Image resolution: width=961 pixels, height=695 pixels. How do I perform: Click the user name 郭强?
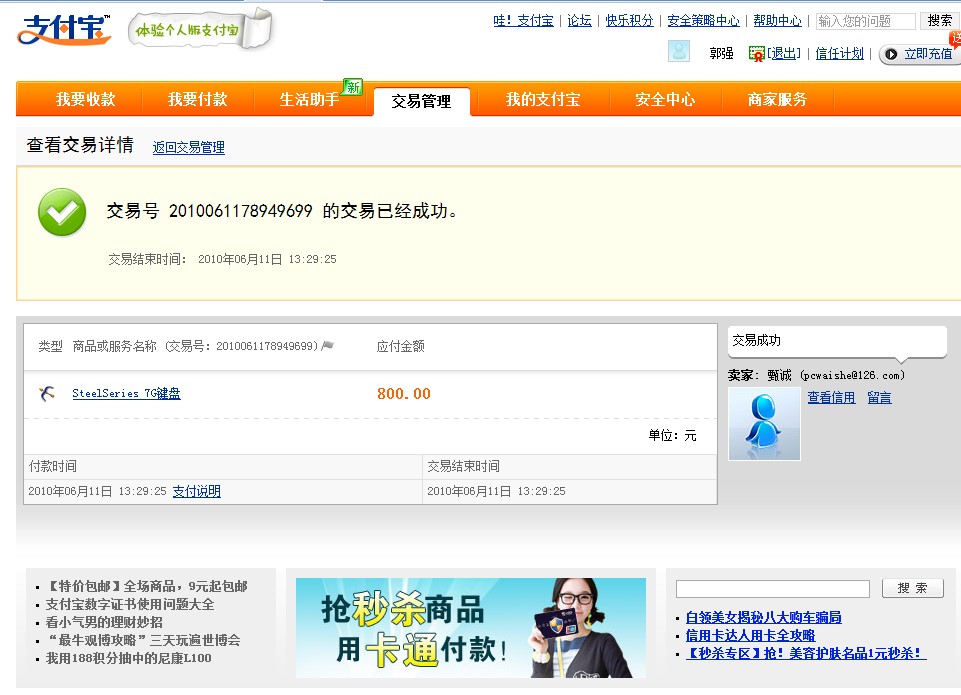pos(721,54)
